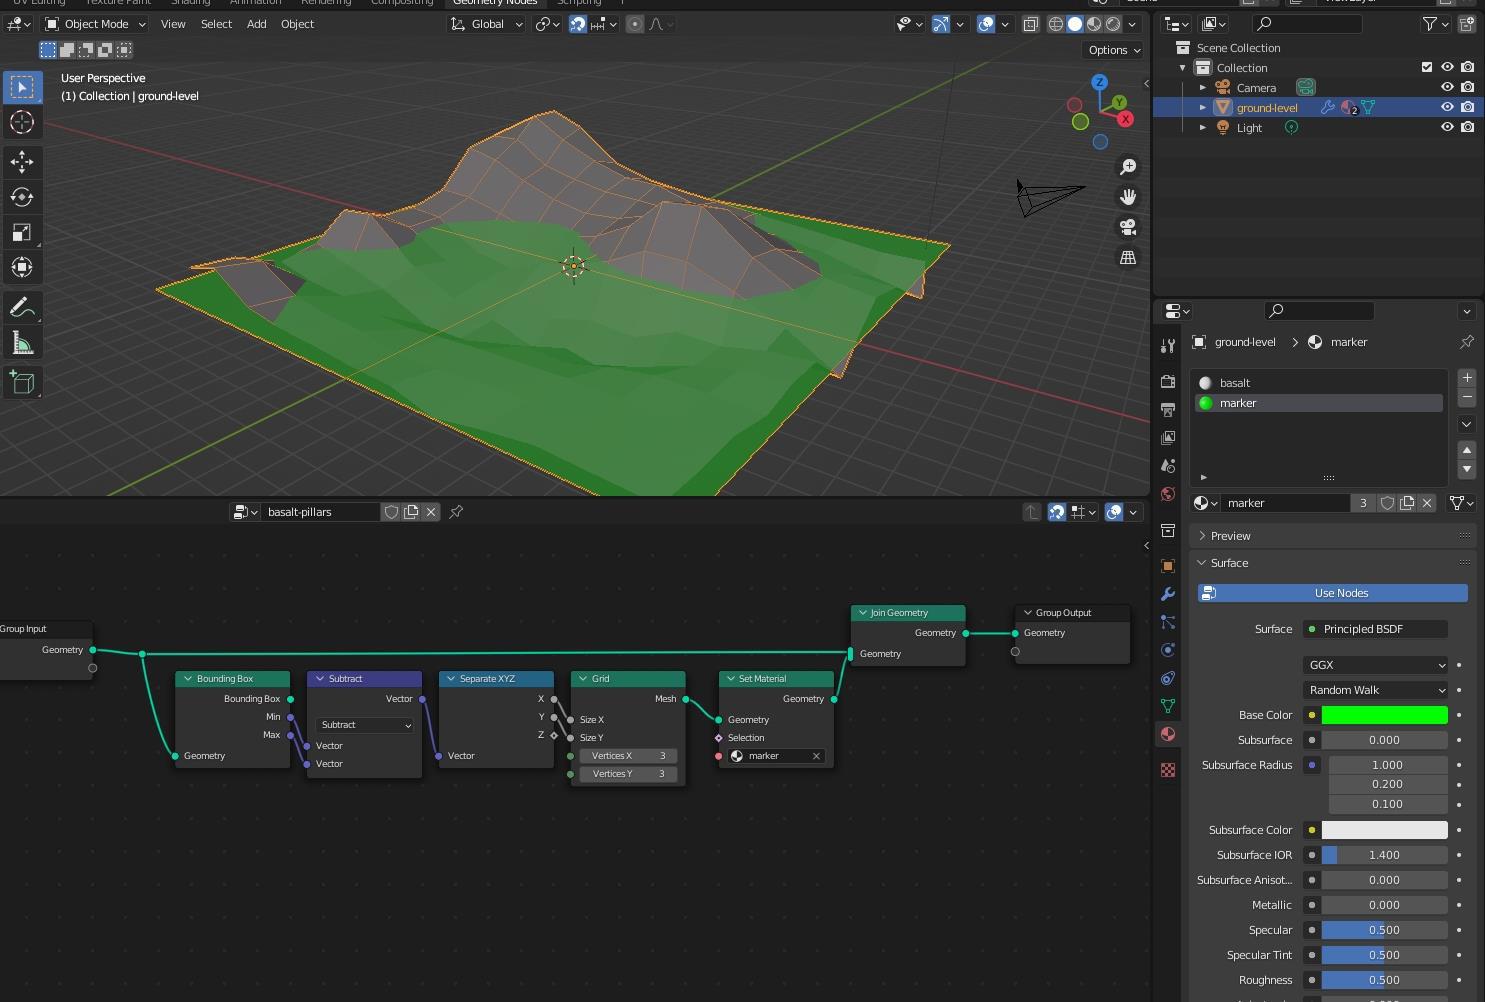Select the Move tool in the viewport toolbar
Viewport: 1485px width, 1002px height.
[22, 161]
